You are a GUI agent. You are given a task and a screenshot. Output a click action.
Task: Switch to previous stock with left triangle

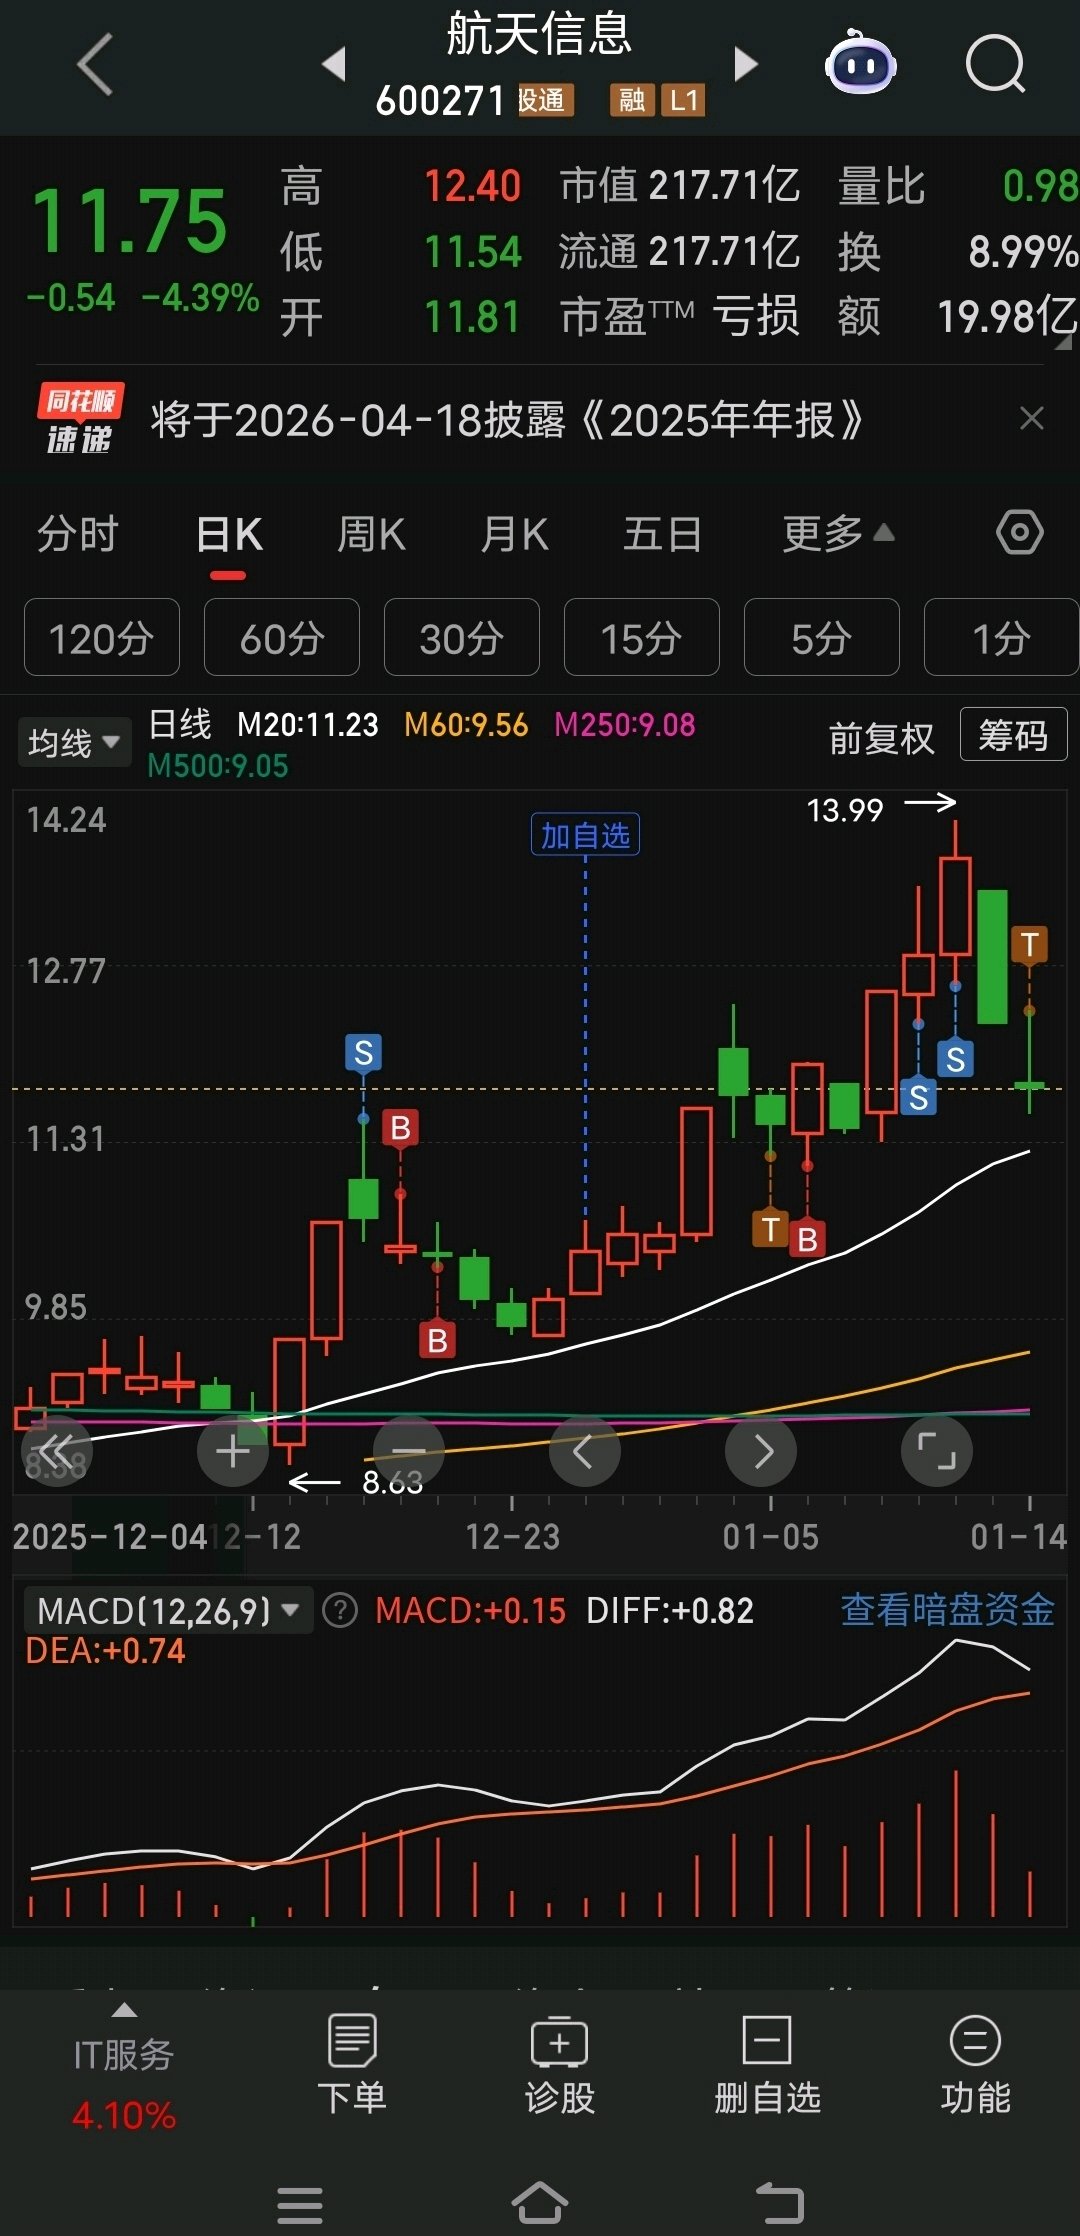point(334,64)
